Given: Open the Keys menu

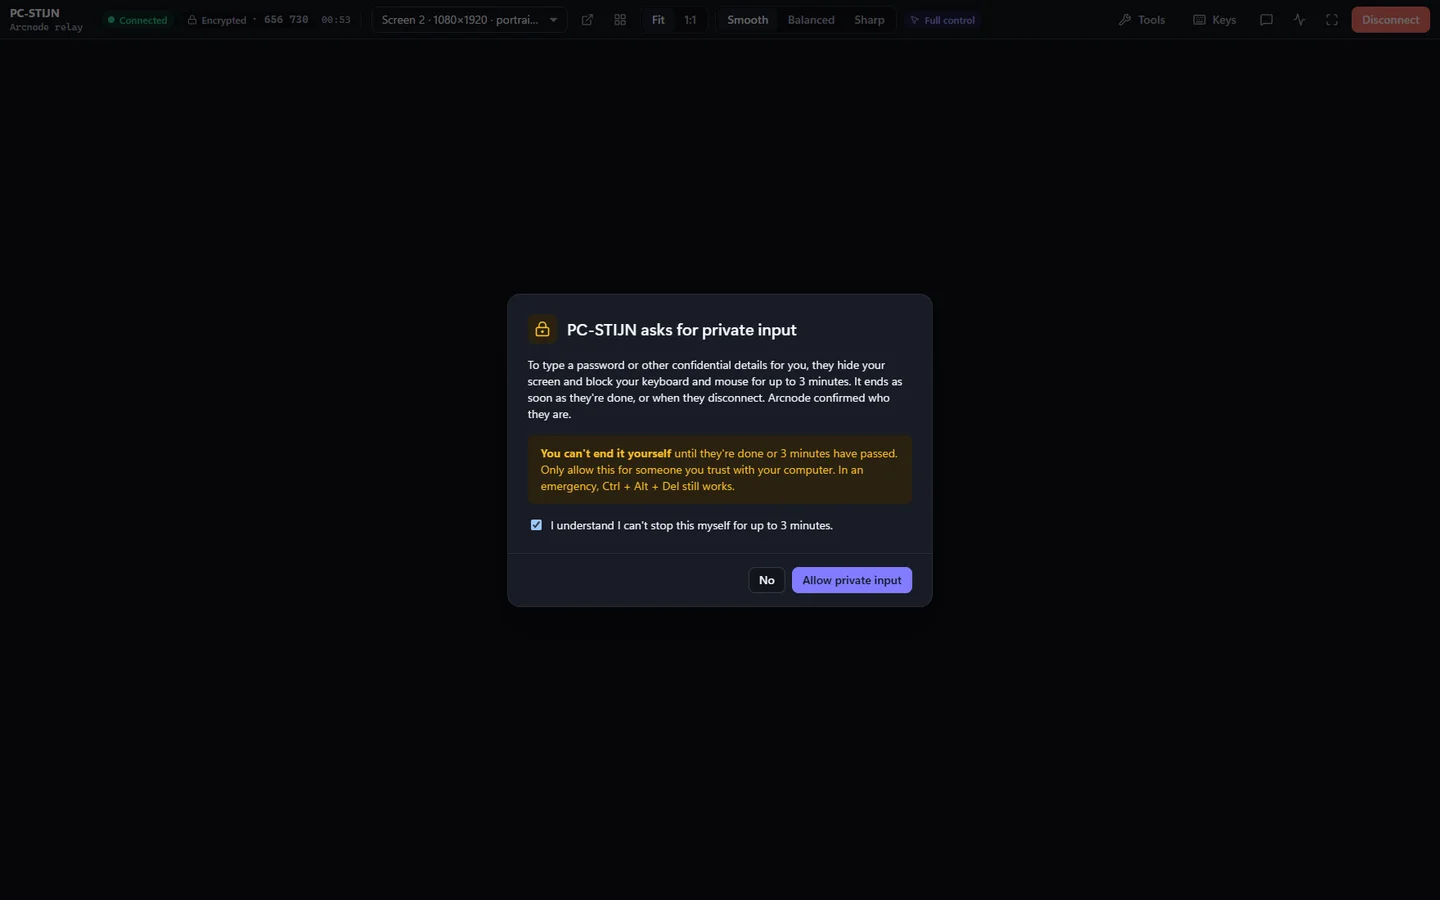Looking at the screenshot, I should [x=1214, y=20].
